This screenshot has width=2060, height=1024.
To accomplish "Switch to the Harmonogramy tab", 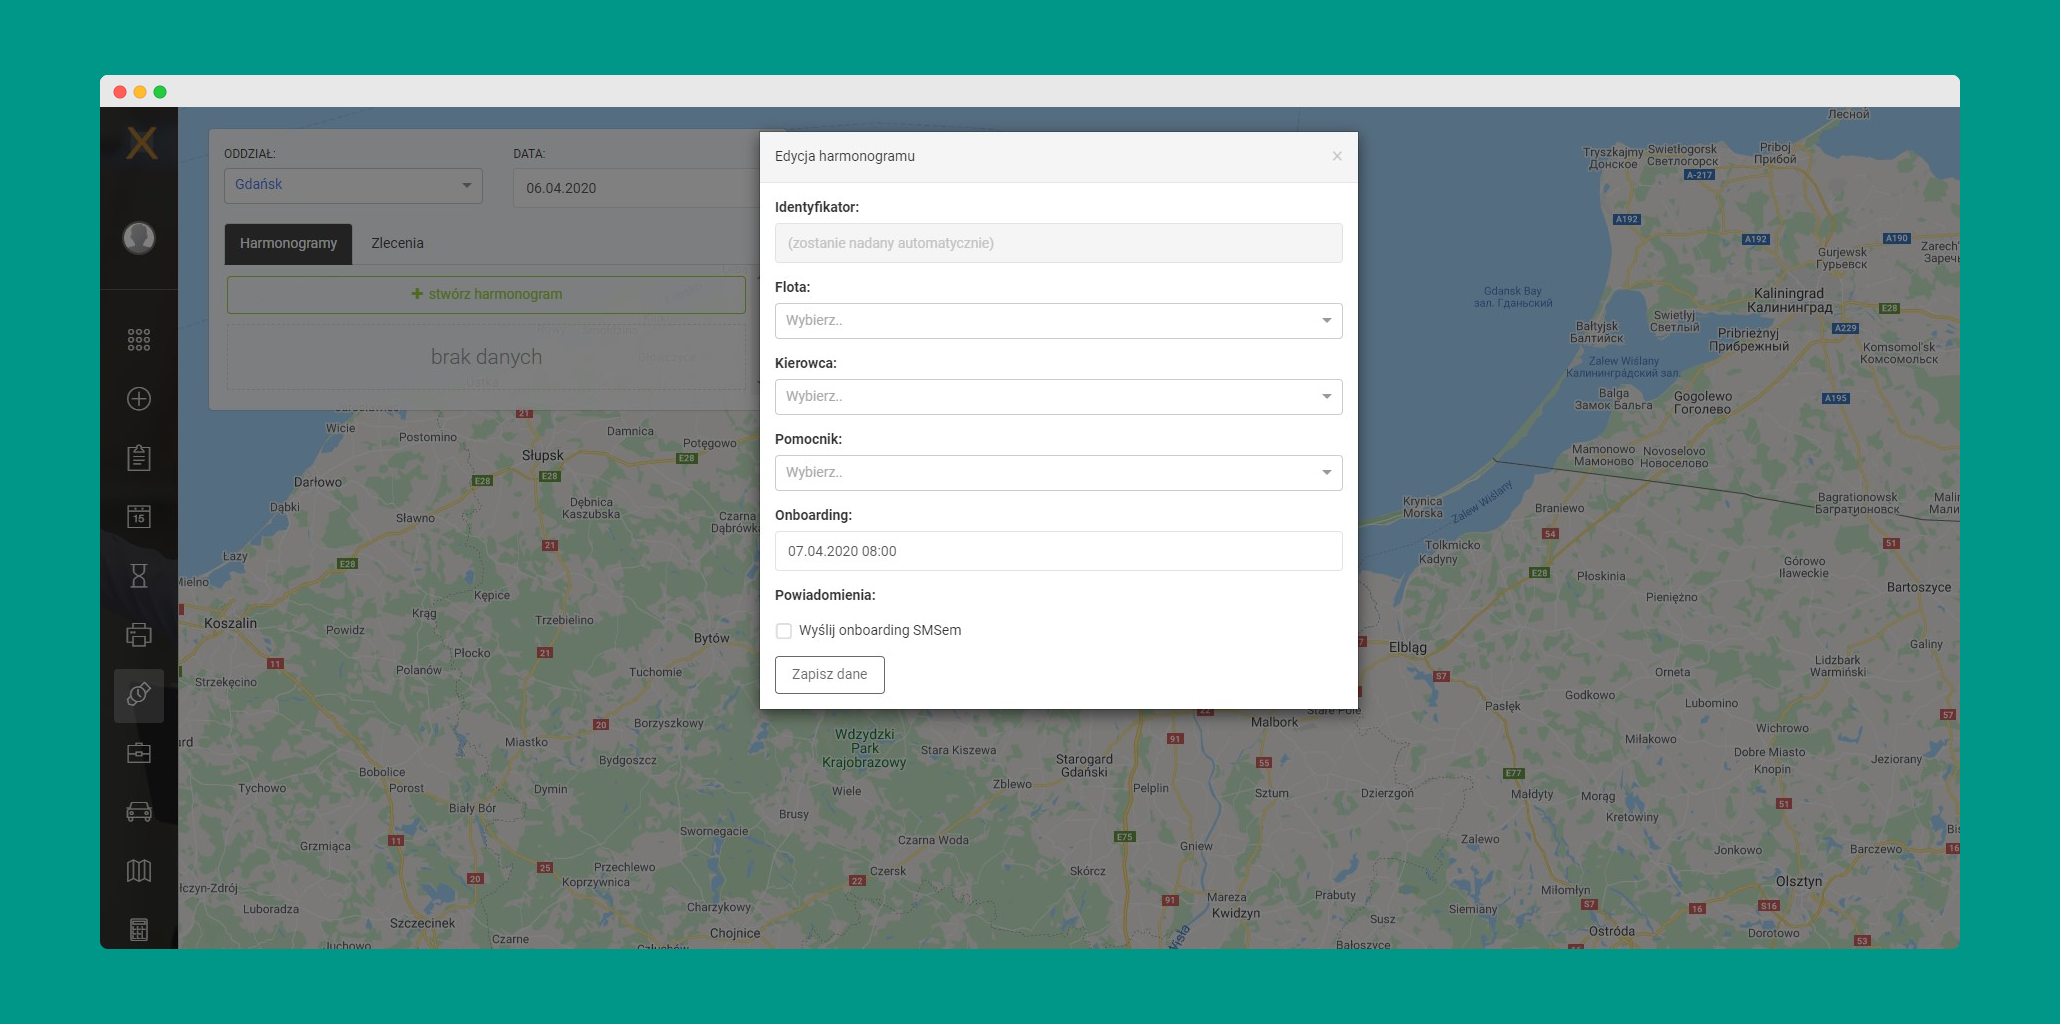I will pyautogui.click(x=288, y=244).
